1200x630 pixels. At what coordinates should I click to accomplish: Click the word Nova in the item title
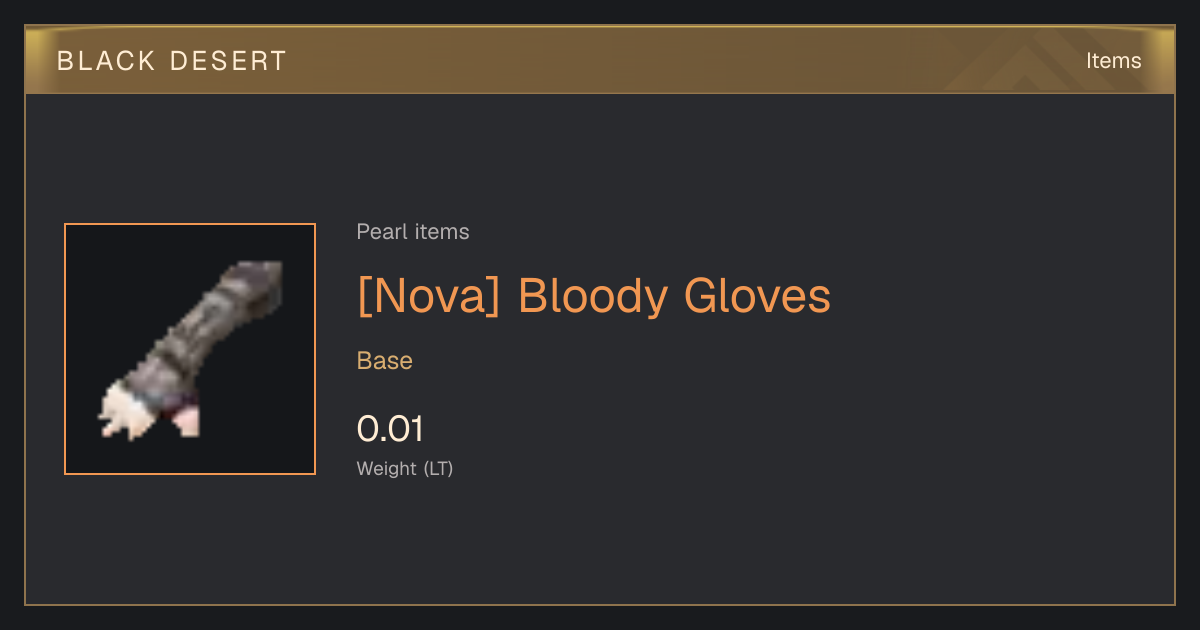[428, 296]
